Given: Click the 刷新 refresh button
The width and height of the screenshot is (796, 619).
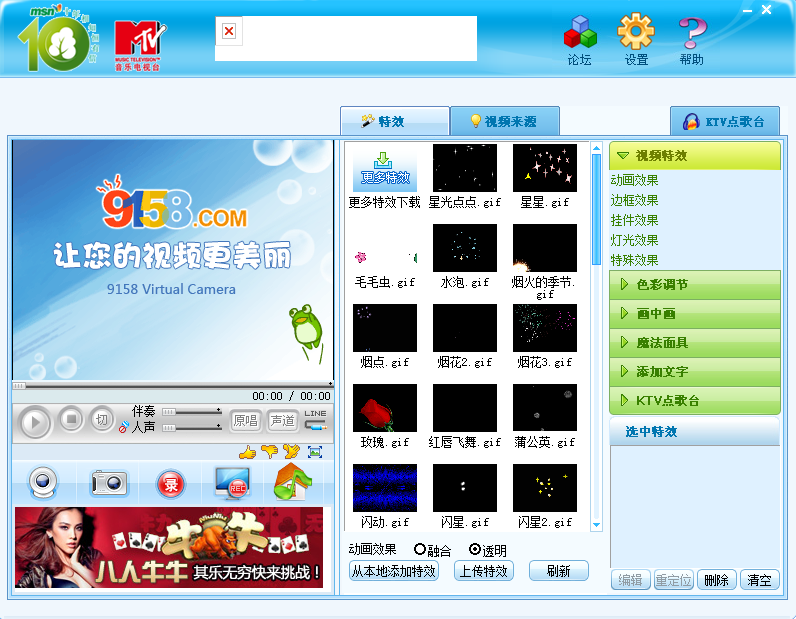Looking at the screenshot, I should [x=558, y=571].
